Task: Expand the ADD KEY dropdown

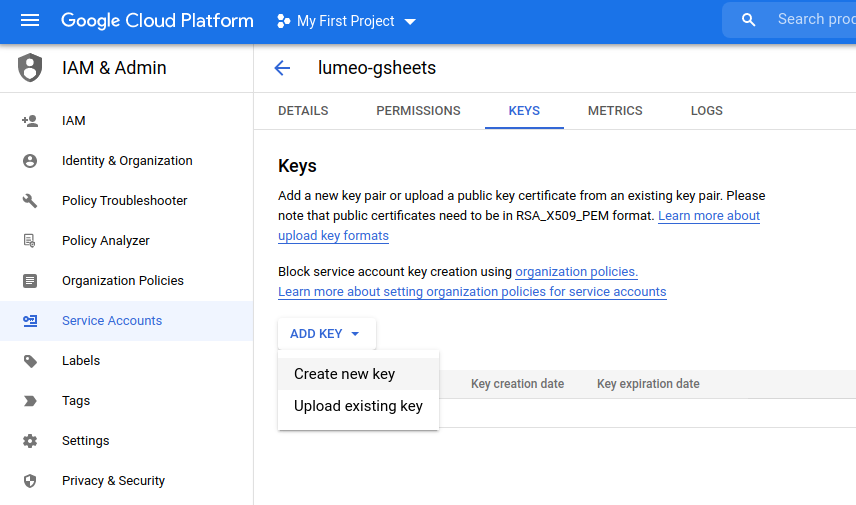Action: [326, 334]
